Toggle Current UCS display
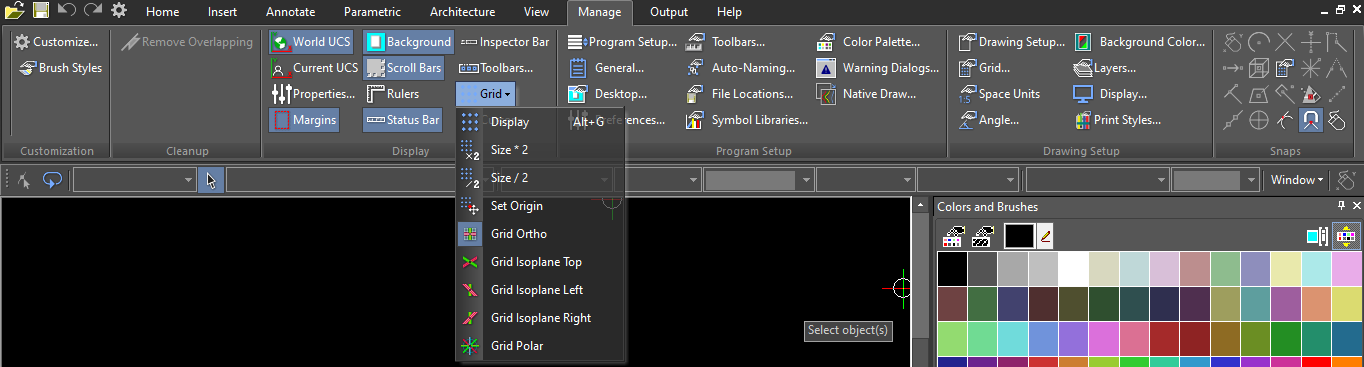Image resolution: width=1364 pixels, height=367 pixels. tap(314, 68)
